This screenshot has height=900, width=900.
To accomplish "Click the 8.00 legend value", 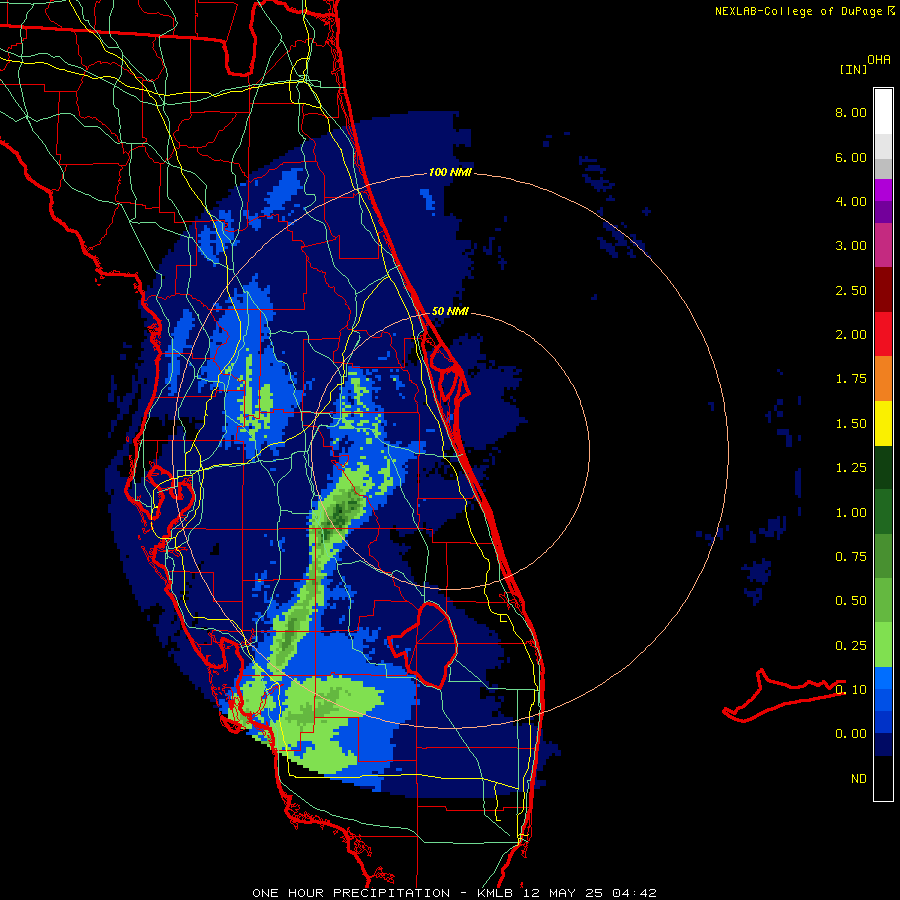I will click(x=851, y=112).
